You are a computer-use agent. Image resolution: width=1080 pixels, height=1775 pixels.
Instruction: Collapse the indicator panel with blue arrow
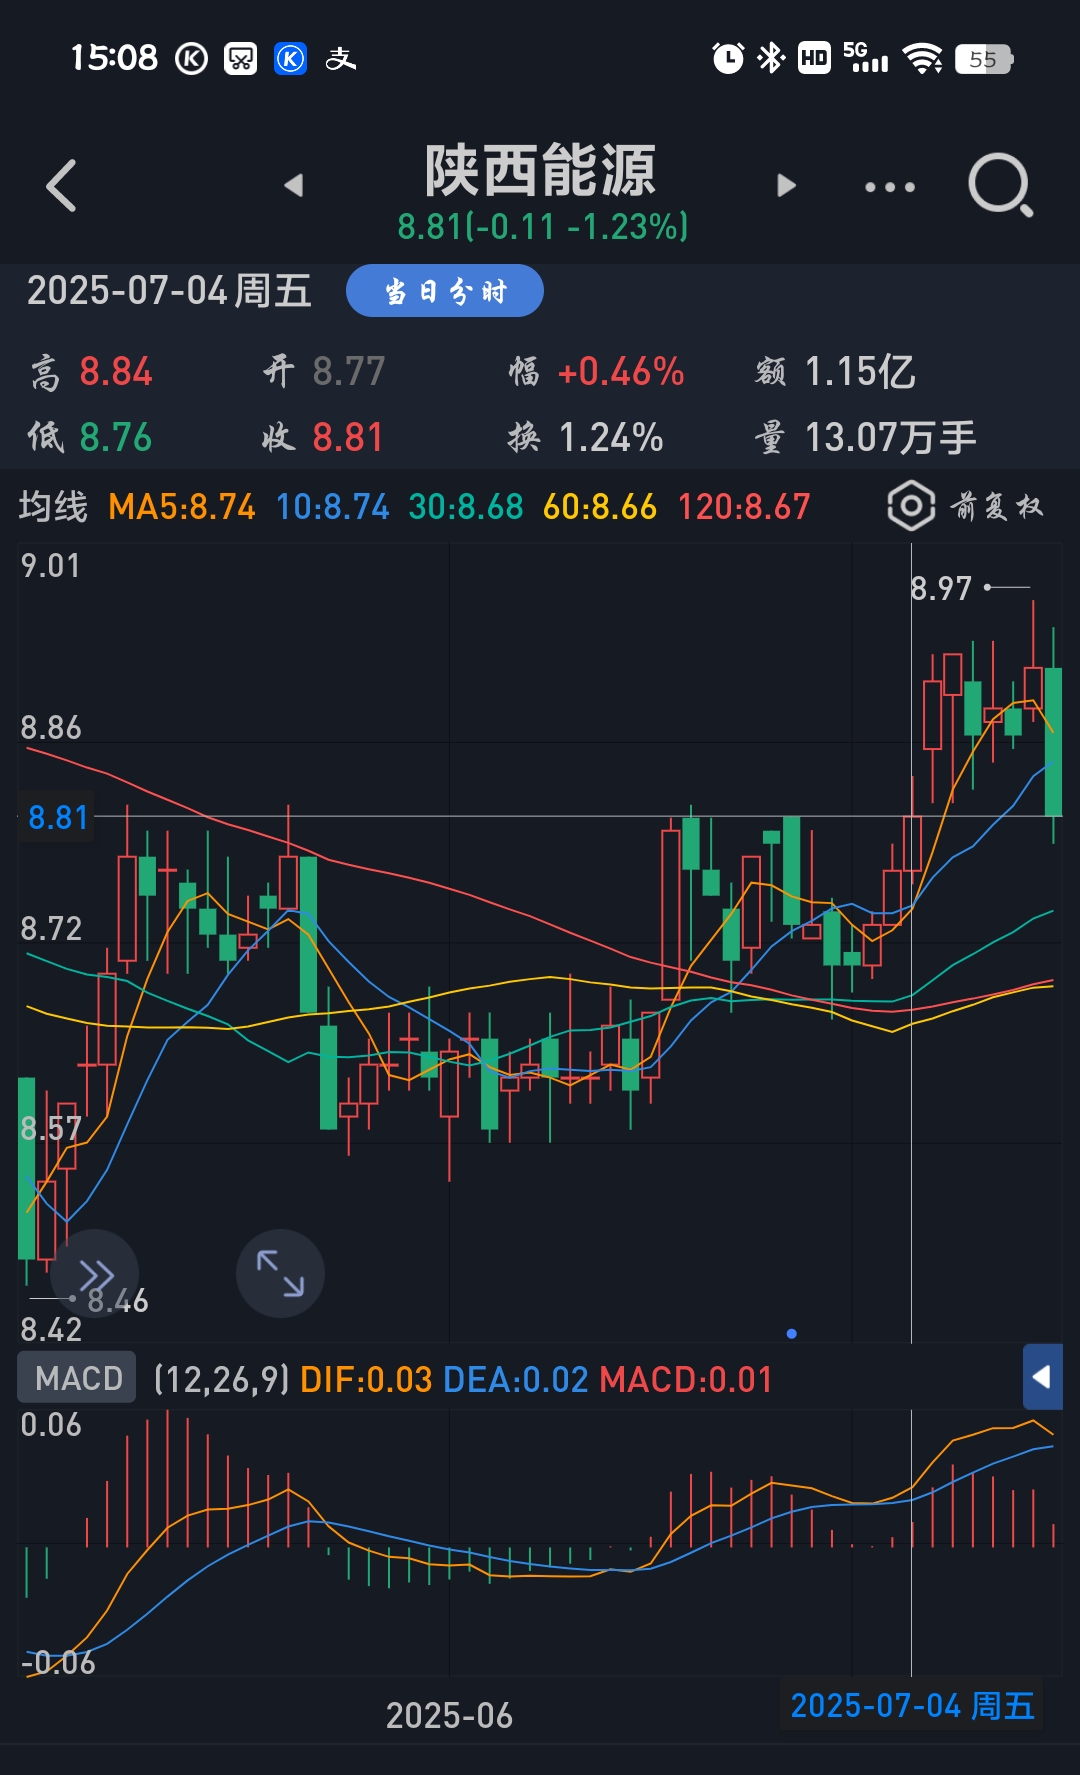(x=1042, y=1377)
